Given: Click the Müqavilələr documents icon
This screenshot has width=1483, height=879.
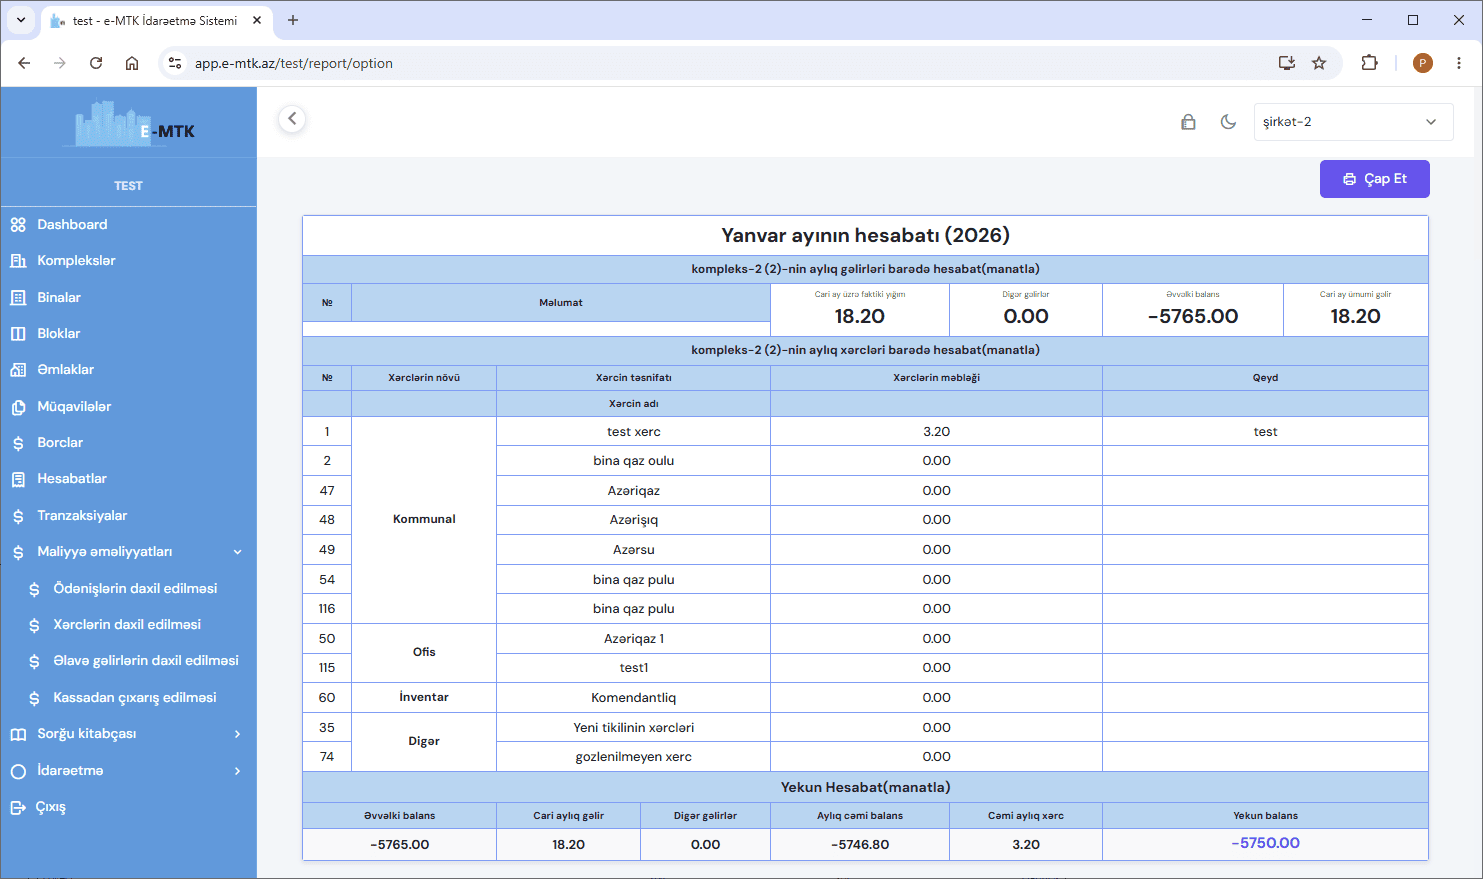Looking at the screenshot, I should click(x=18, y=407).
